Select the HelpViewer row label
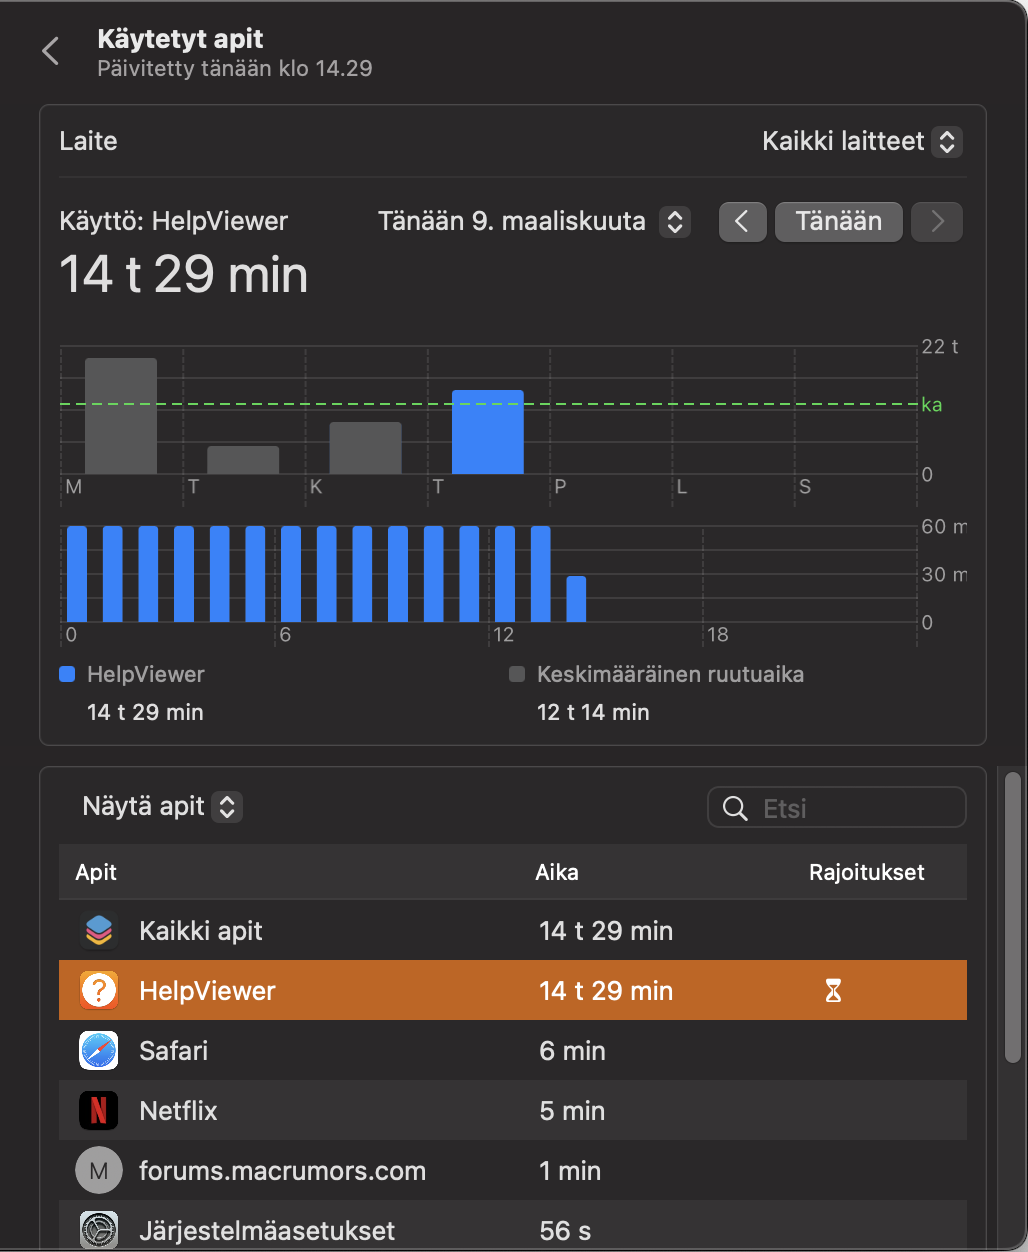This screenshot has width=1028, height=1252. click(207, 990)
